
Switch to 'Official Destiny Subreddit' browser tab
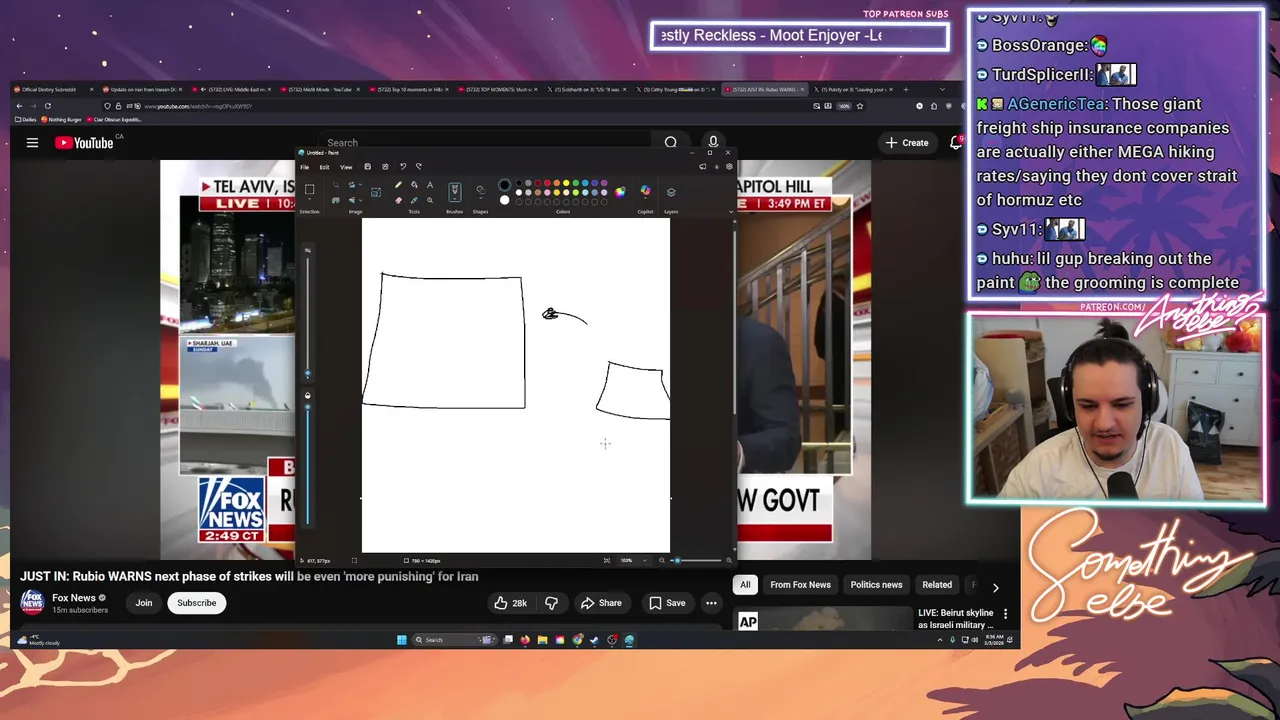point(52,90)
